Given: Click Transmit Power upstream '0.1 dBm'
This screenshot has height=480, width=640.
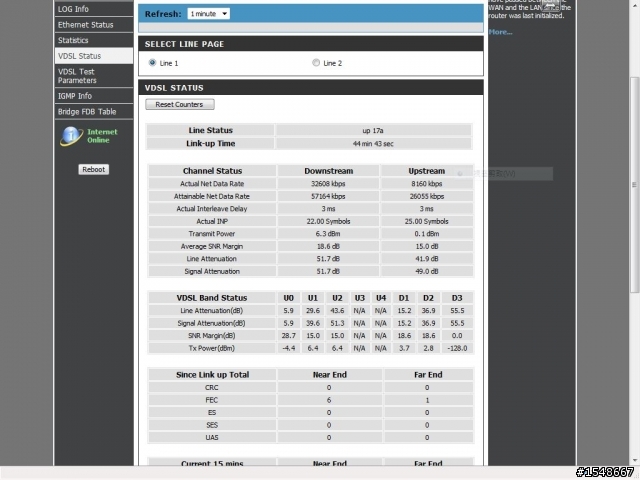Looking at the screenshot, I should click(427, 234).
